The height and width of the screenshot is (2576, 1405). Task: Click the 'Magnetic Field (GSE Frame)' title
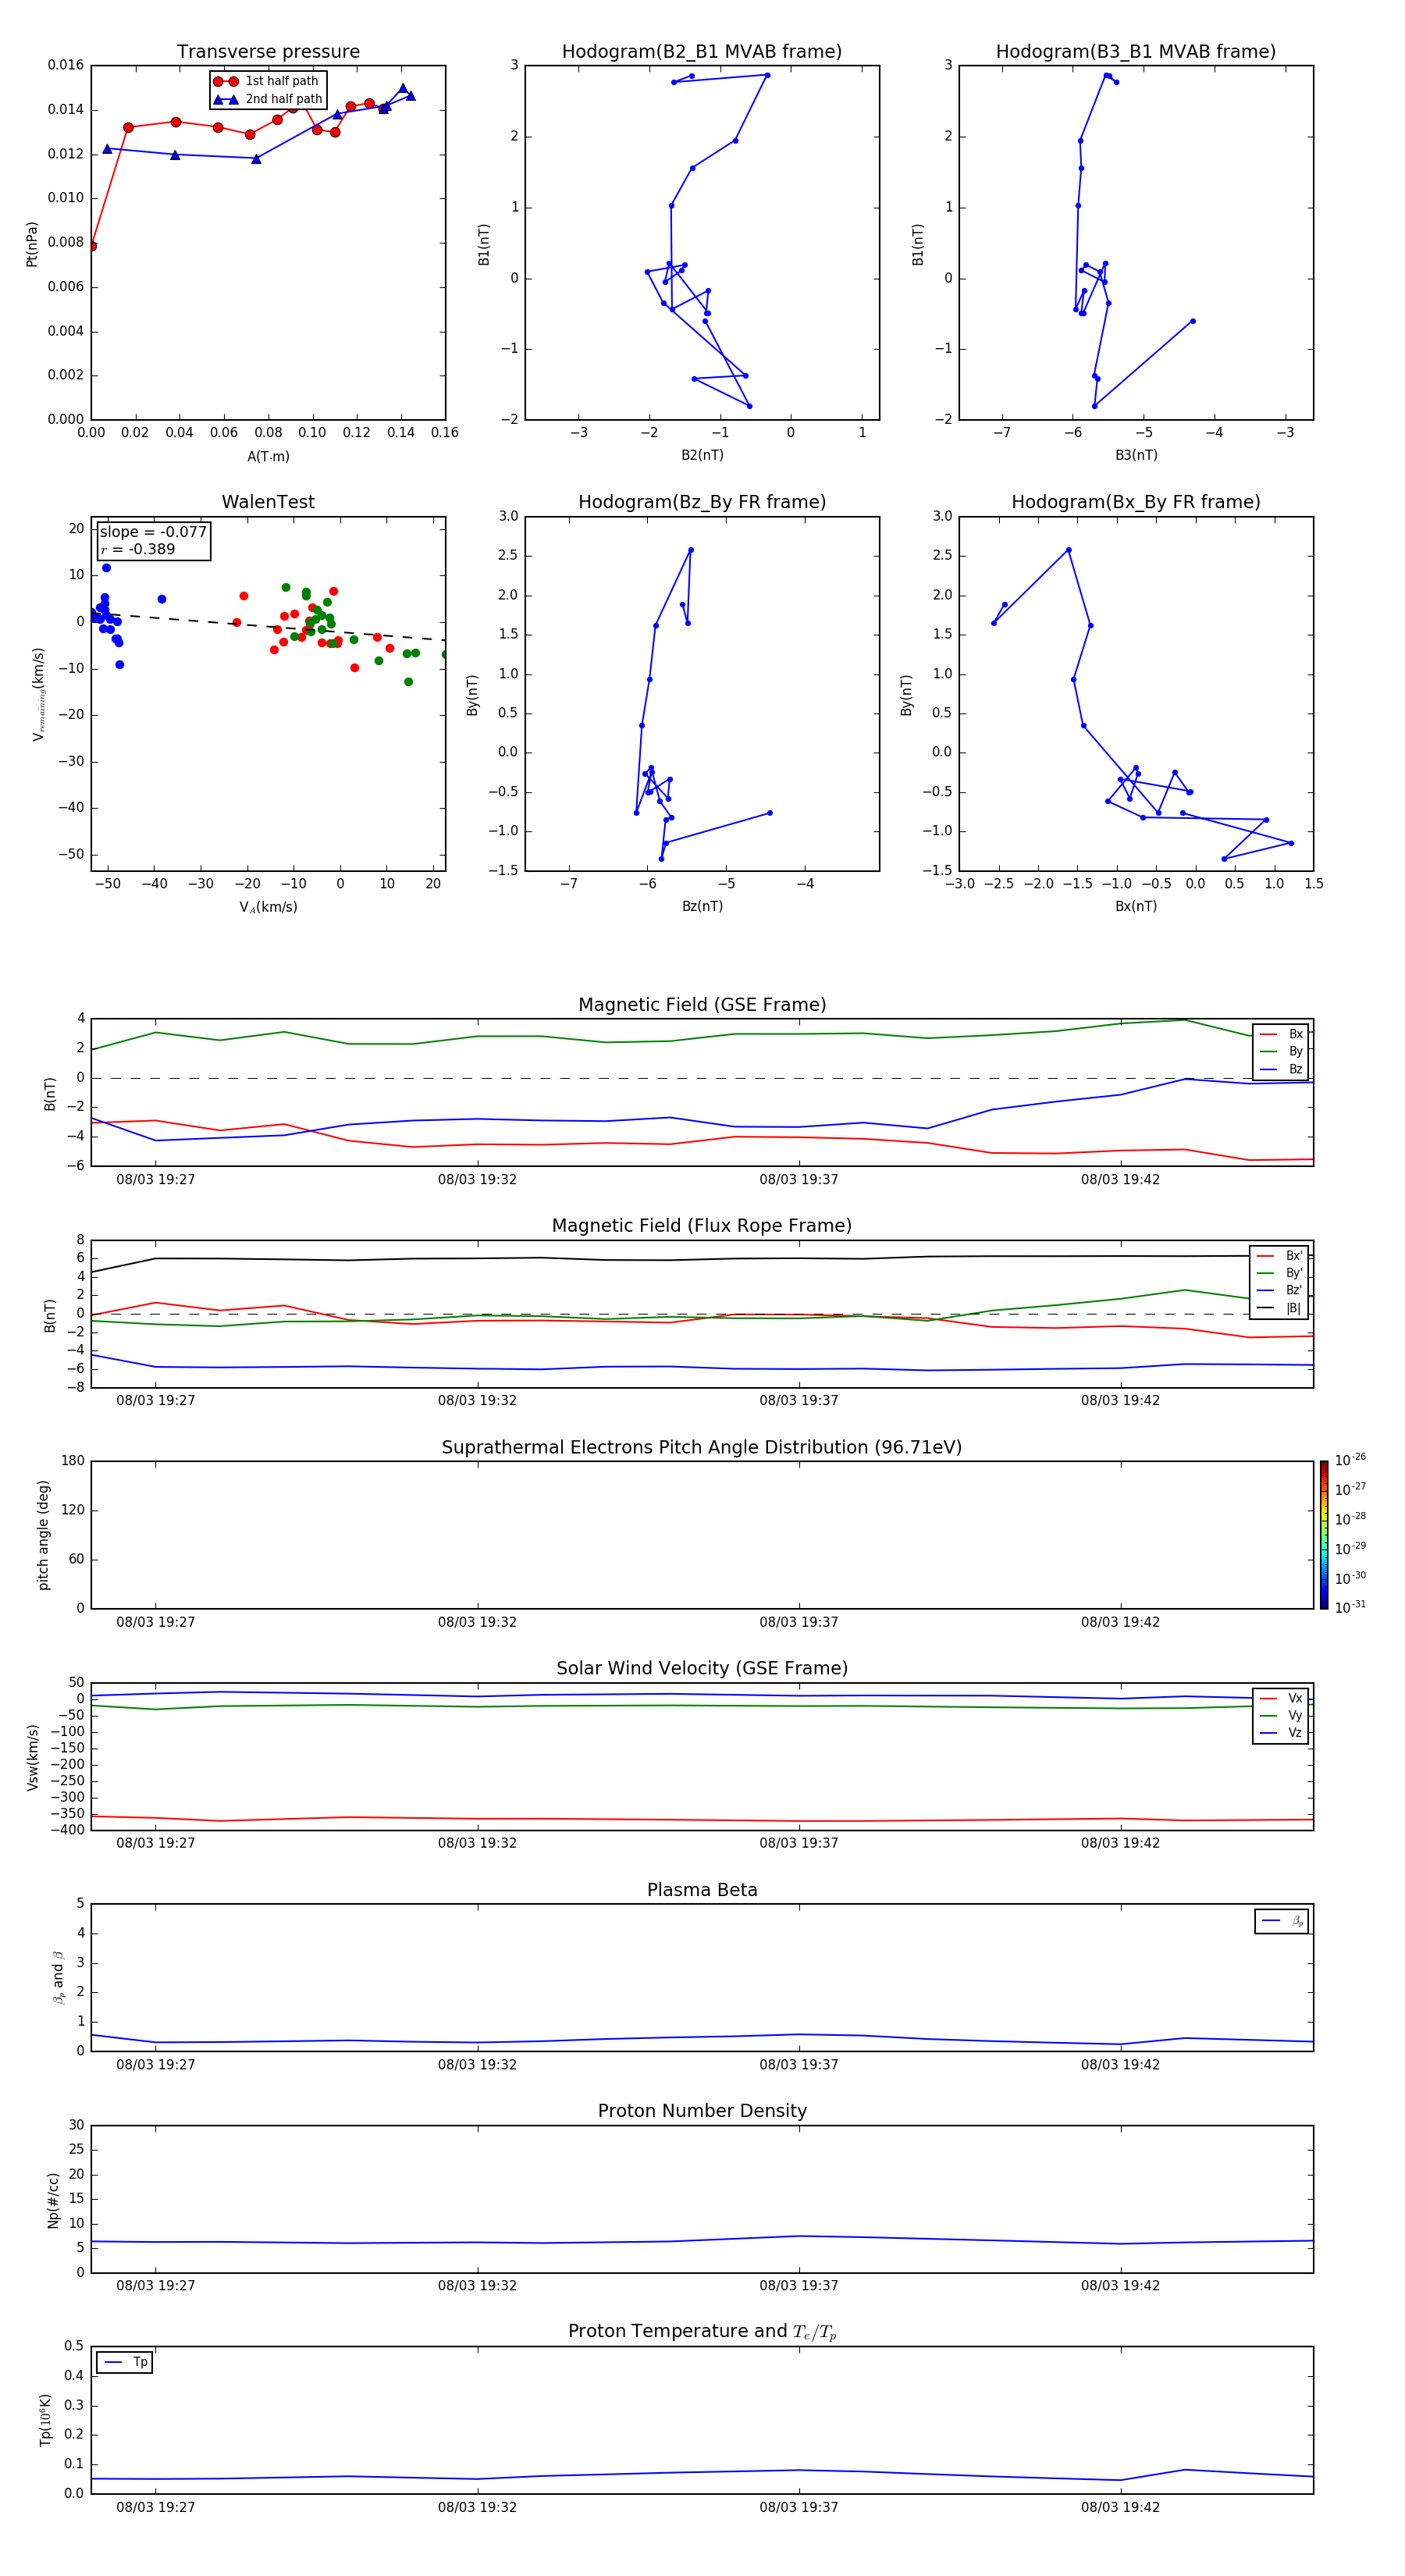point(702,1005)
